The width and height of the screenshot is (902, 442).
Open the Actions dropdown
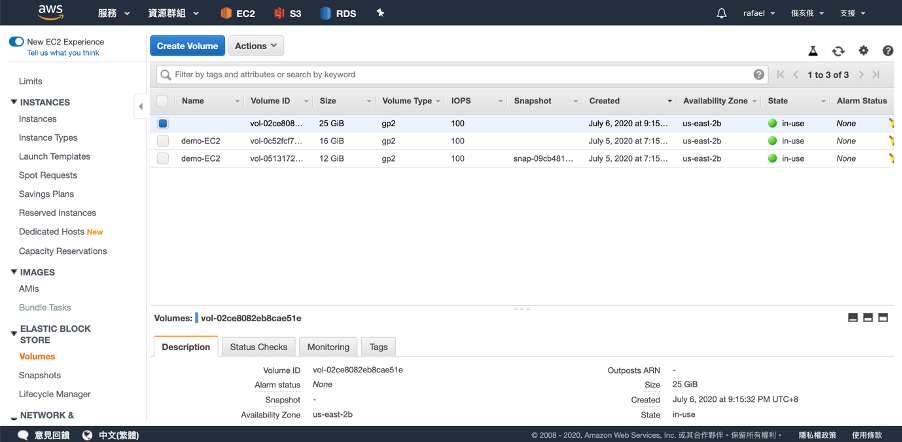[256, 46]
